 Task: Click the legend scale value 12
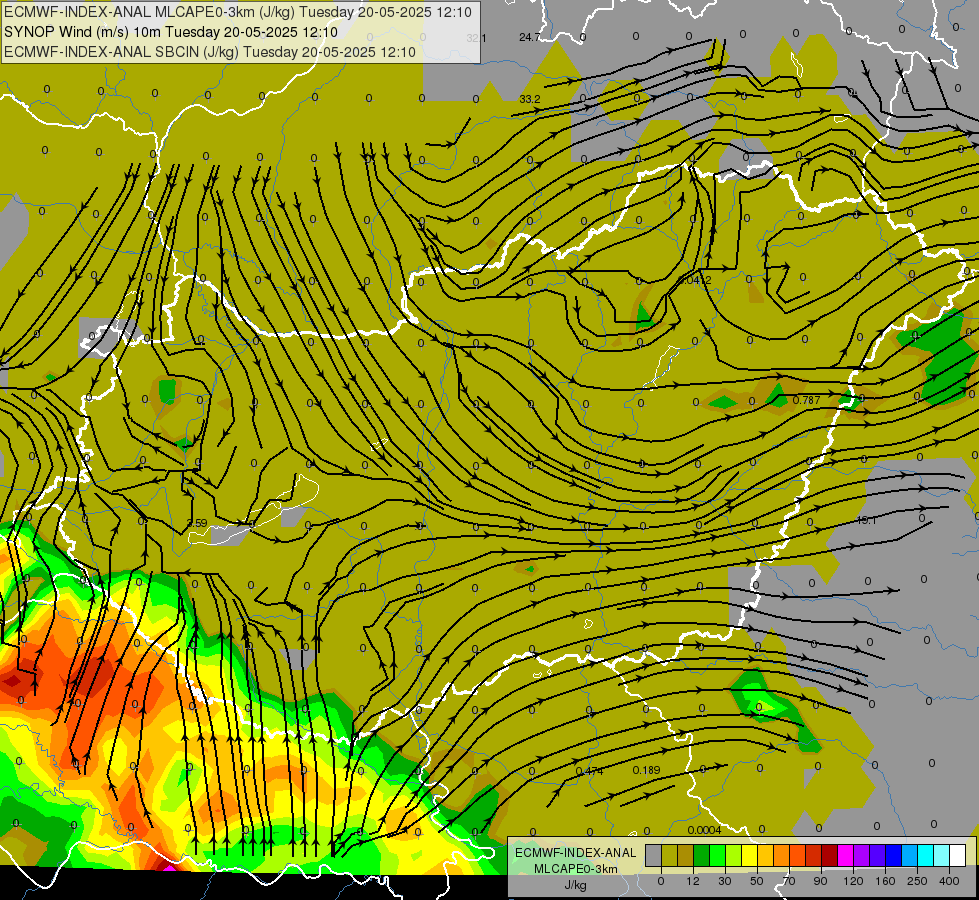[x=693, y=881]
